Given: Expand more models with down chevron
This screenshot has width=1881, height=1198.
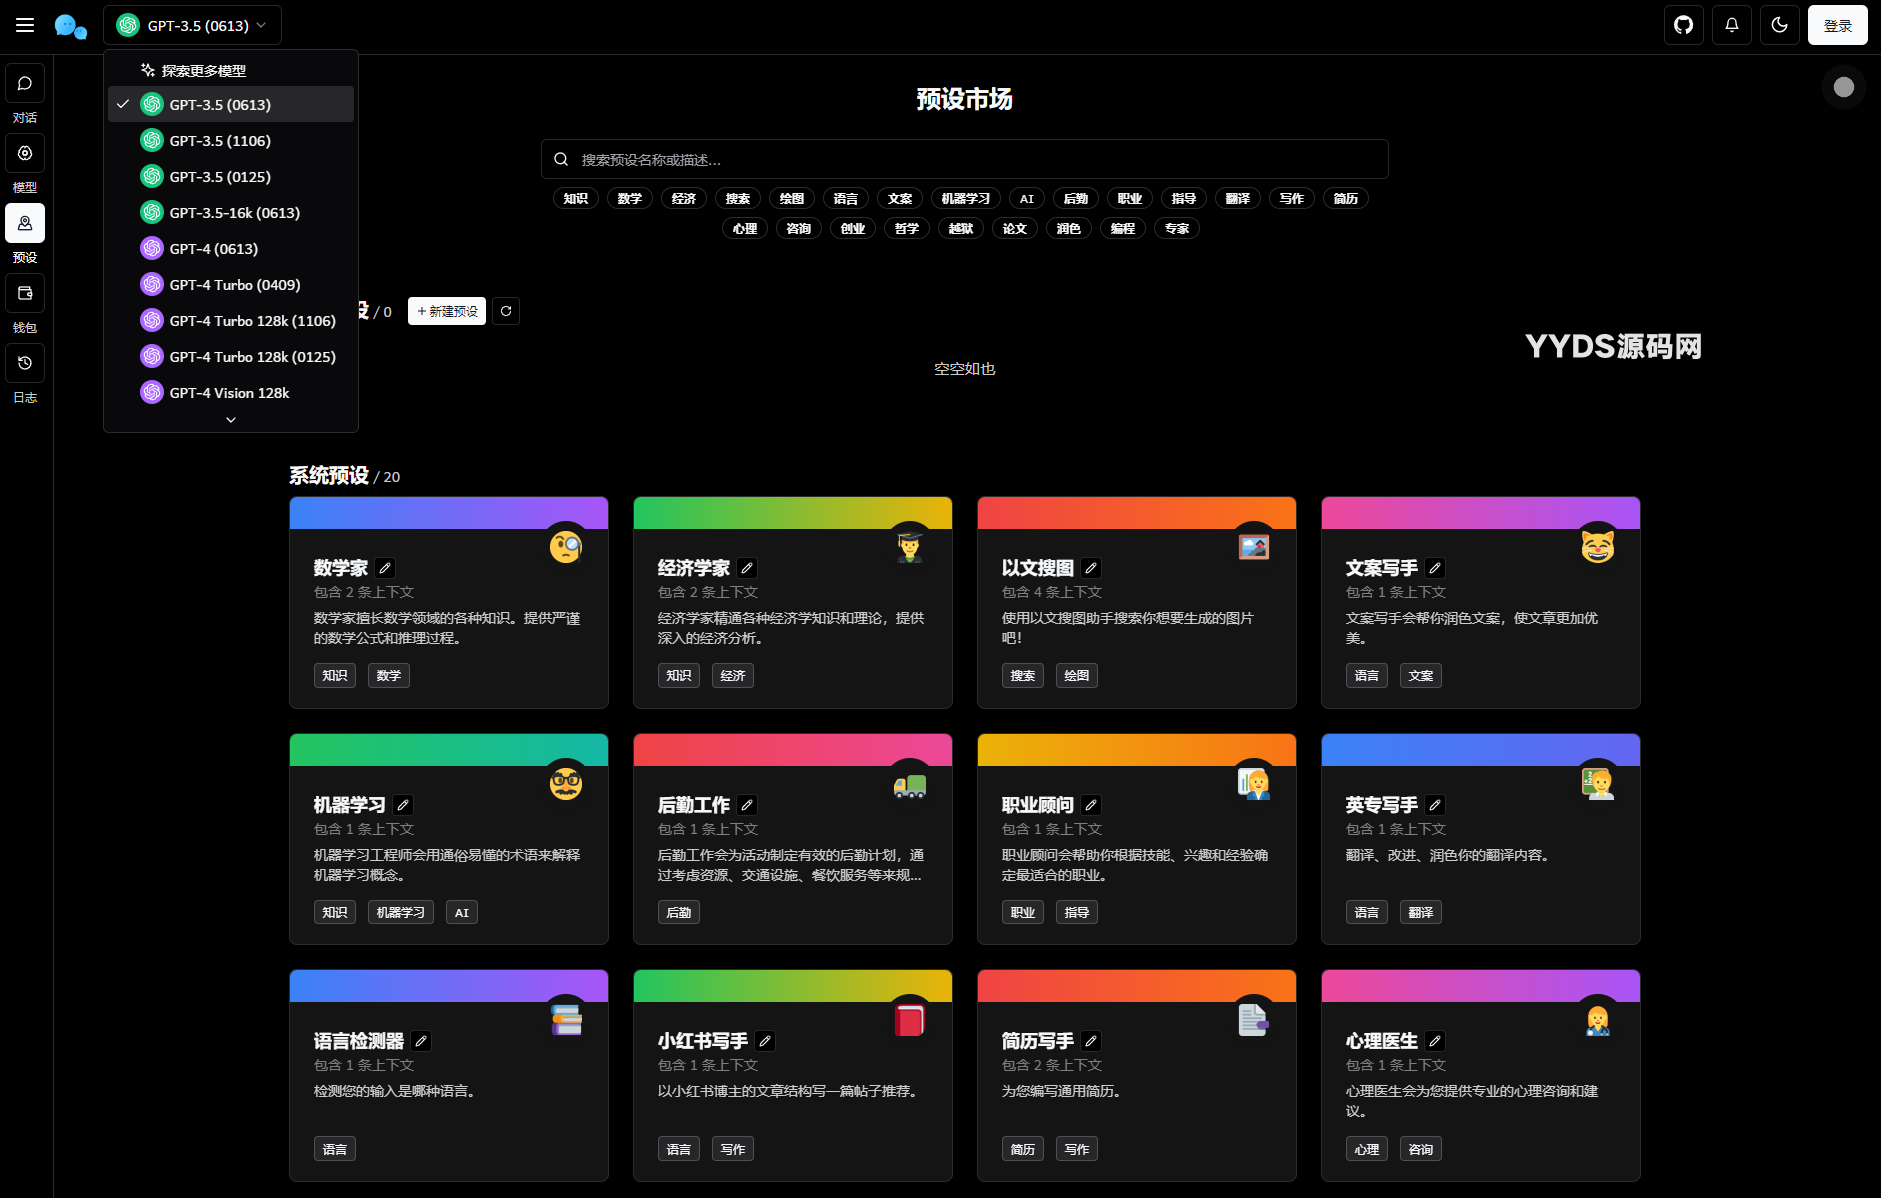Looking at the screenshot, I should (231, 420).
